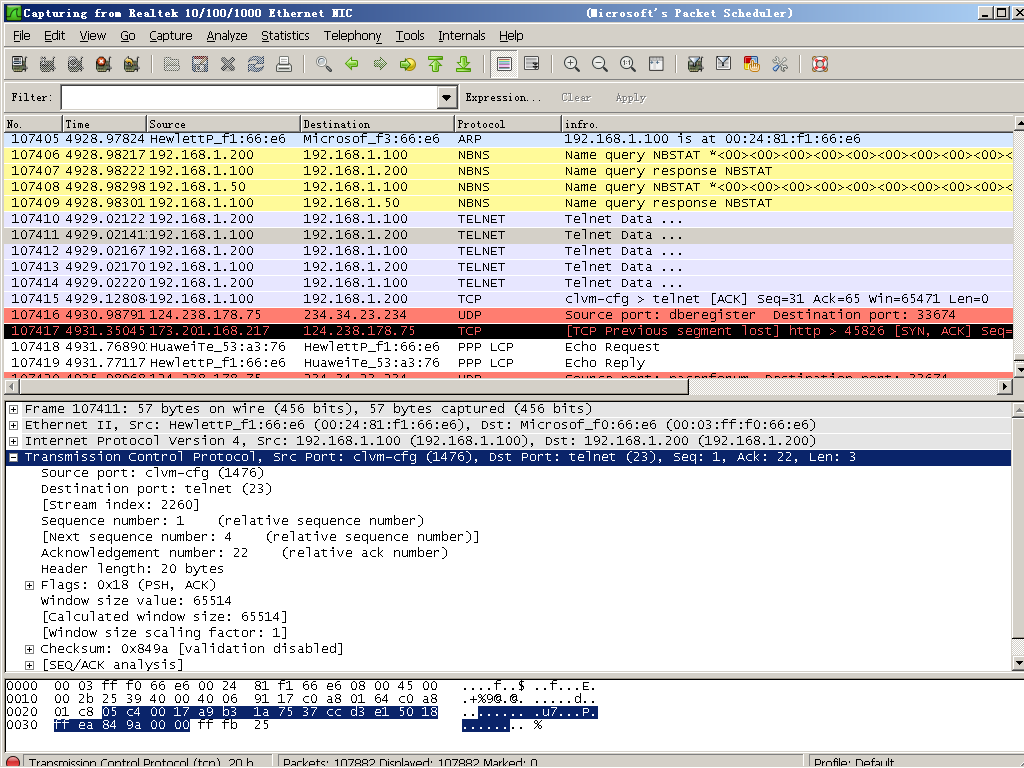This screenshot has height=768, width=1024.
Task: Show capture options via toolbar icon
Action: pyautogui.click(x=47, y=64)
